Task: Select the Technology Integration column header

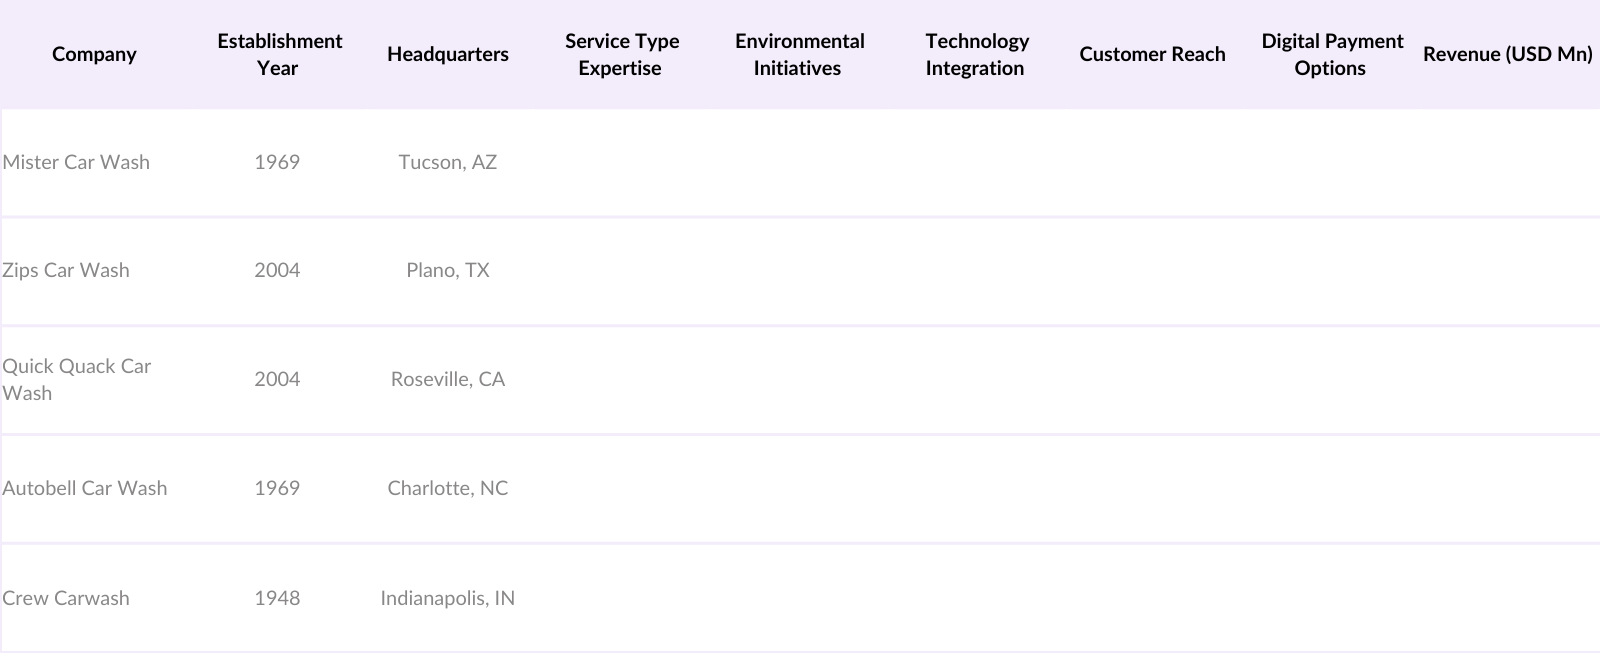Action: tap(976, 54)
